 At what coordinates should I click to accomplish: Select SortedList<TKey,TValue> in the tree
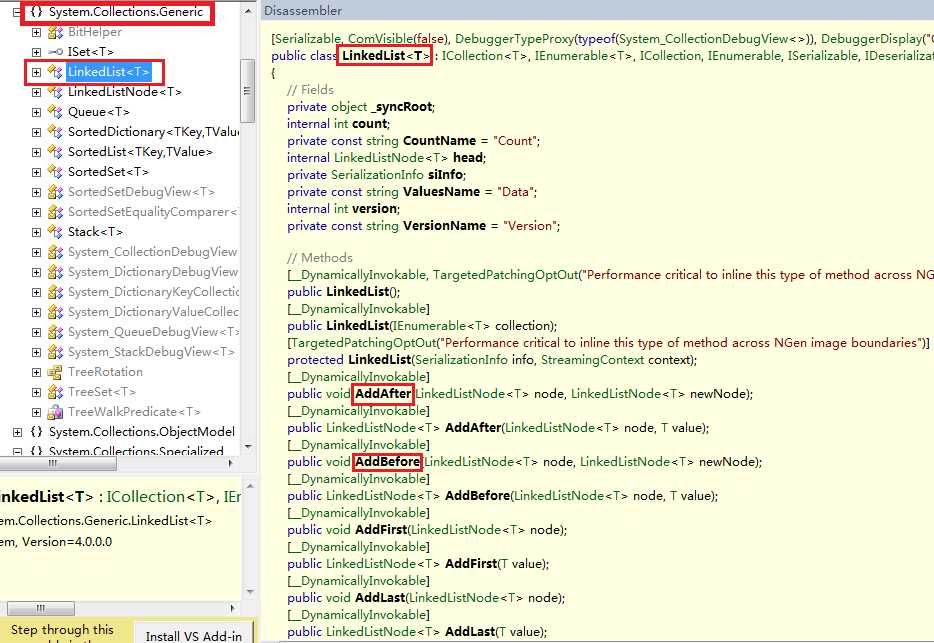click(x=140, y=152)
